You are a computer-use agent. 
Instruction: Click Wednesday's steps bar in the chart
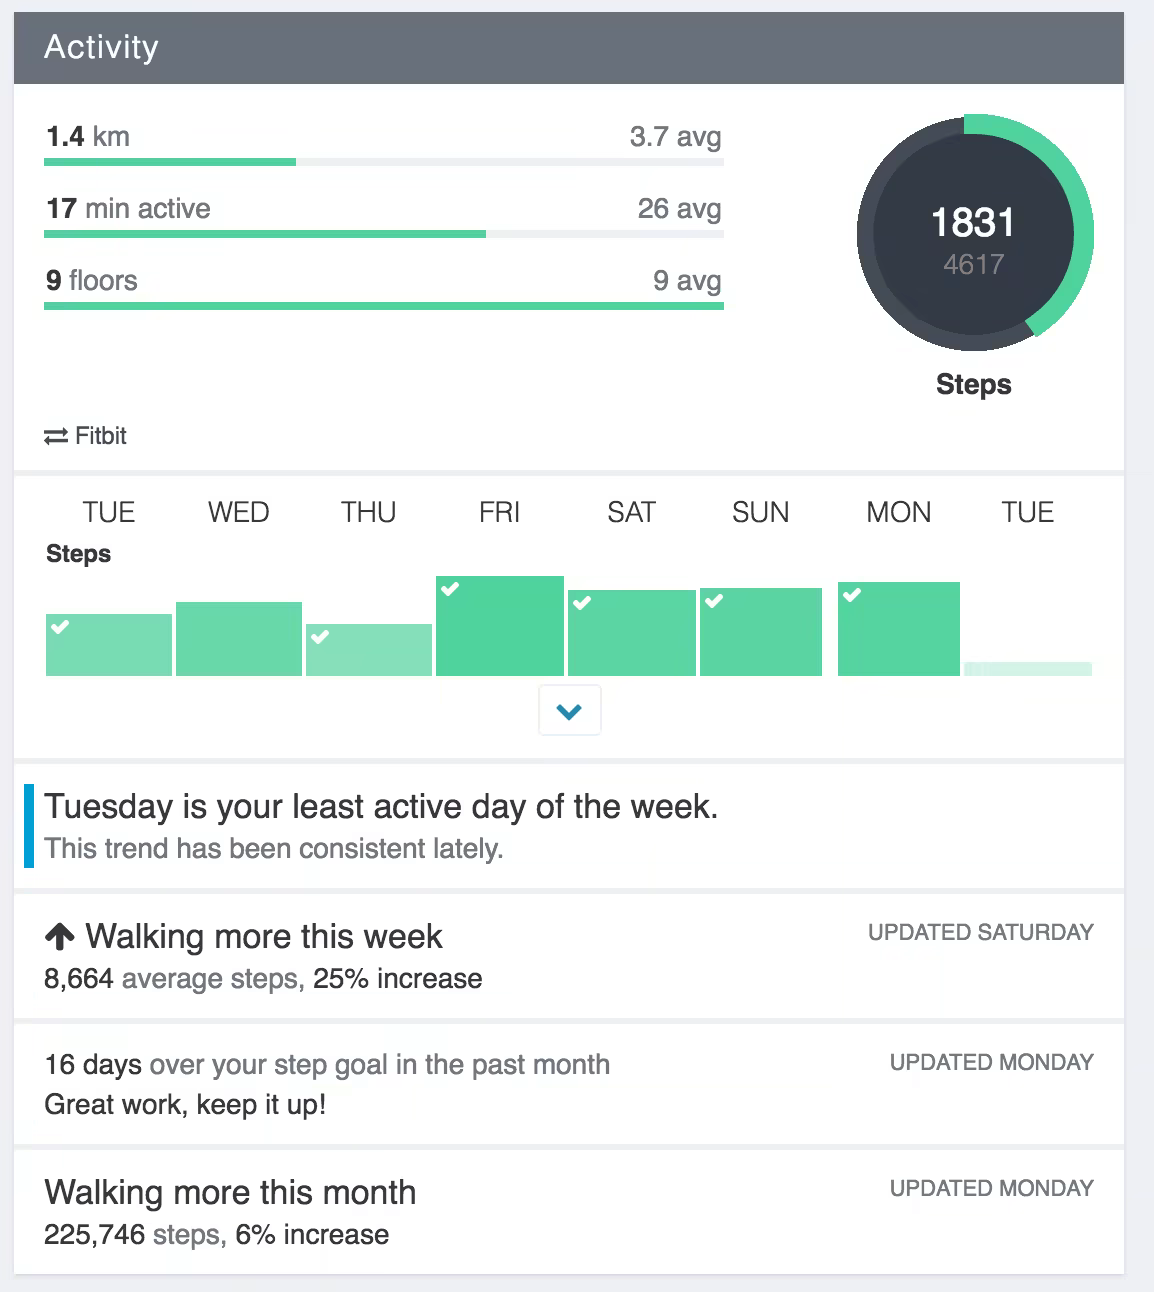point(238,639)
